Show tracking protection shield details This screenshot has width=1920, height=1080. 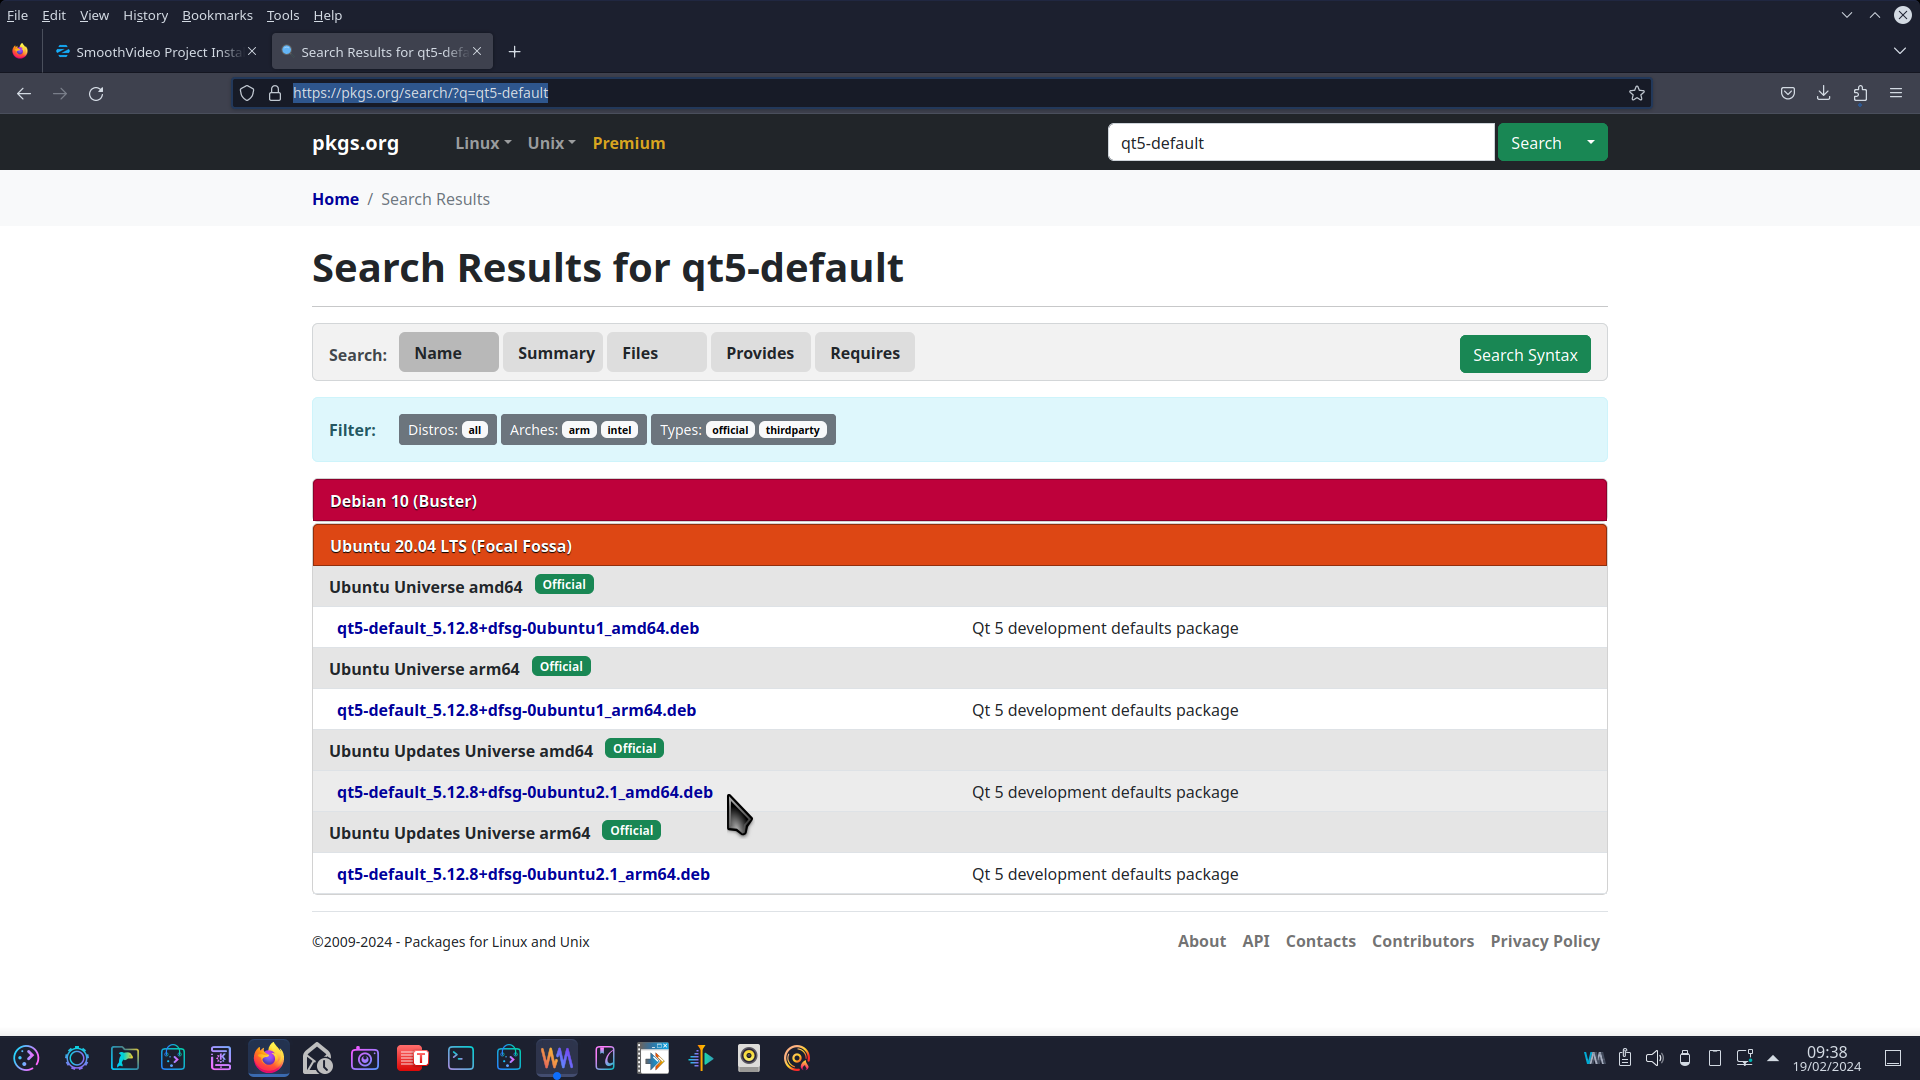(x=247, y=93)
